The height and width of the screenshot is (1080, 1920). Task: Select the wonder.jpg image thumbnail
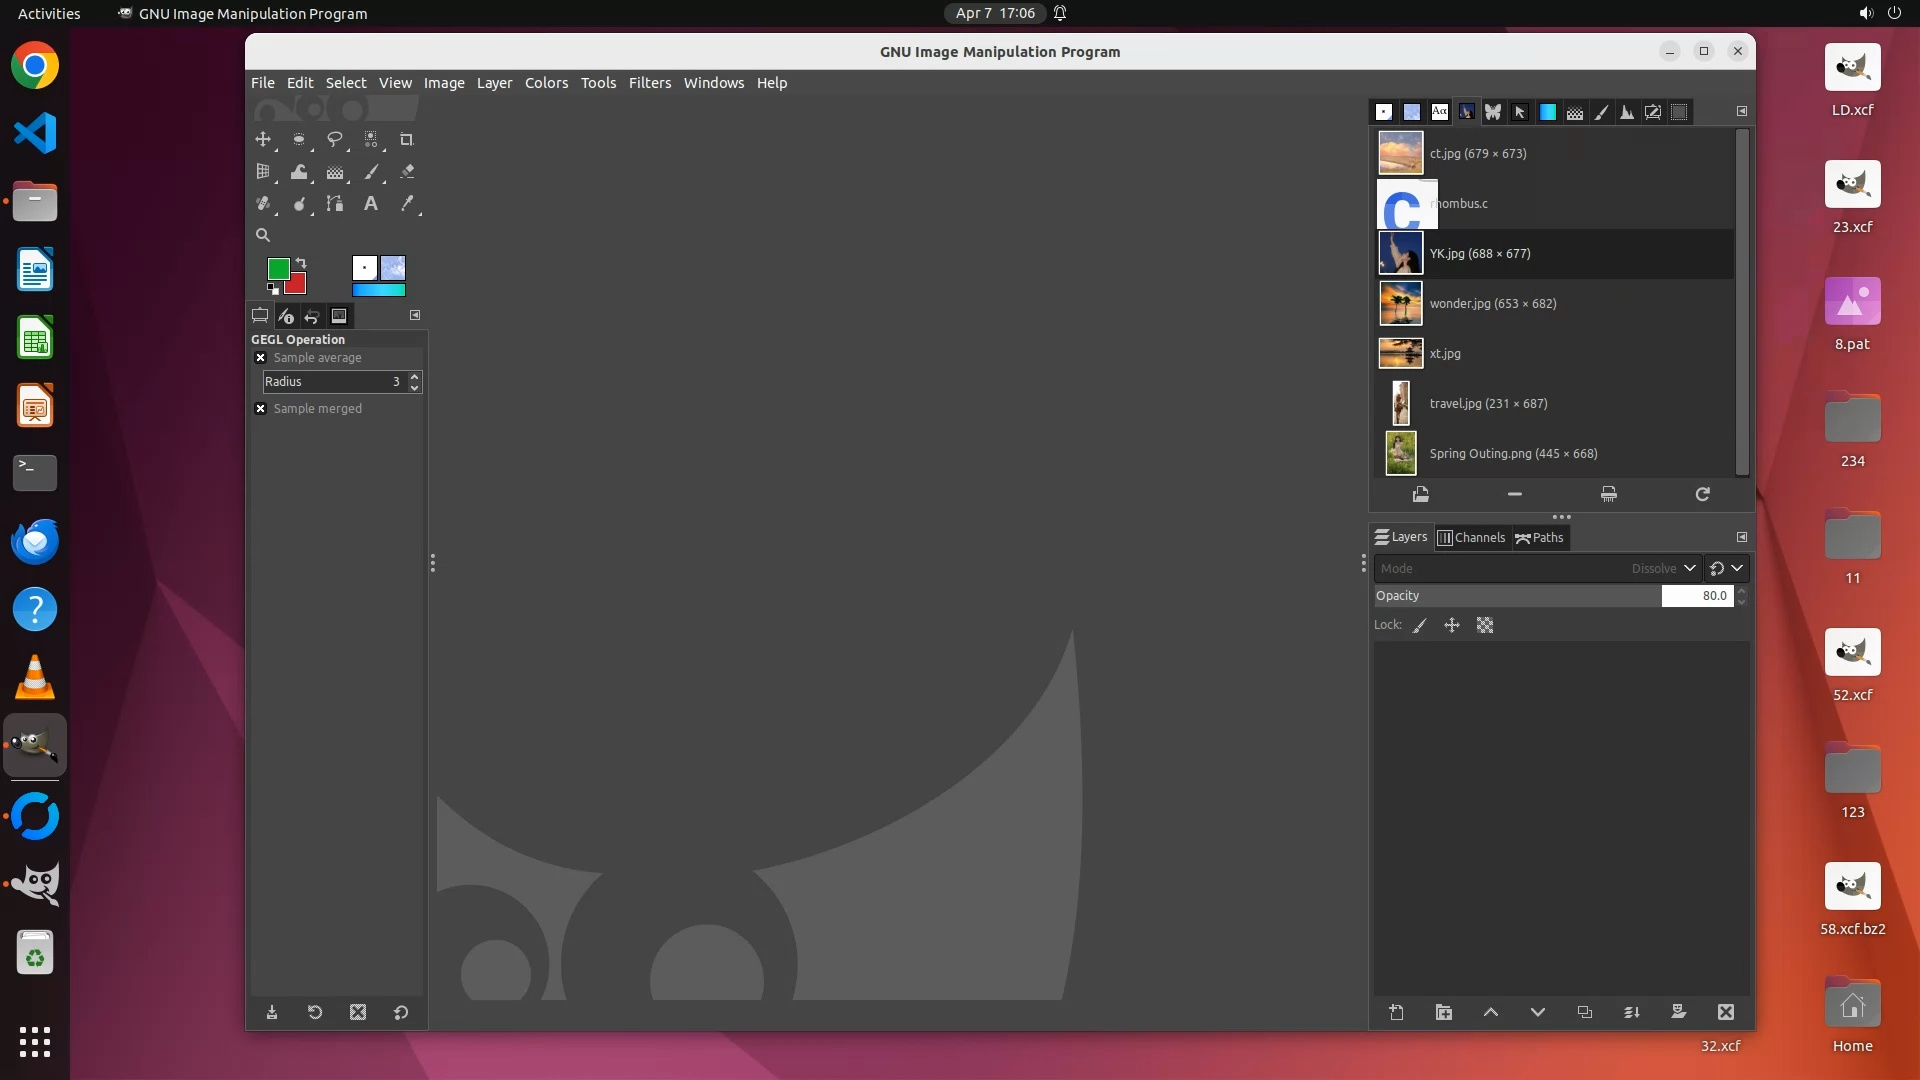pyautogui.click(x=1400, y=304)
